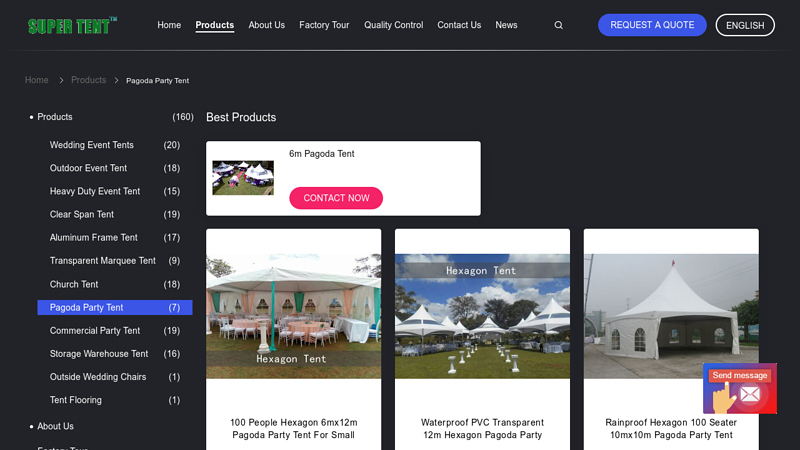Select the highlighted Pagoda Party Tent category
Viewport: 800px width, 450px height.
[x=115, y=307]
